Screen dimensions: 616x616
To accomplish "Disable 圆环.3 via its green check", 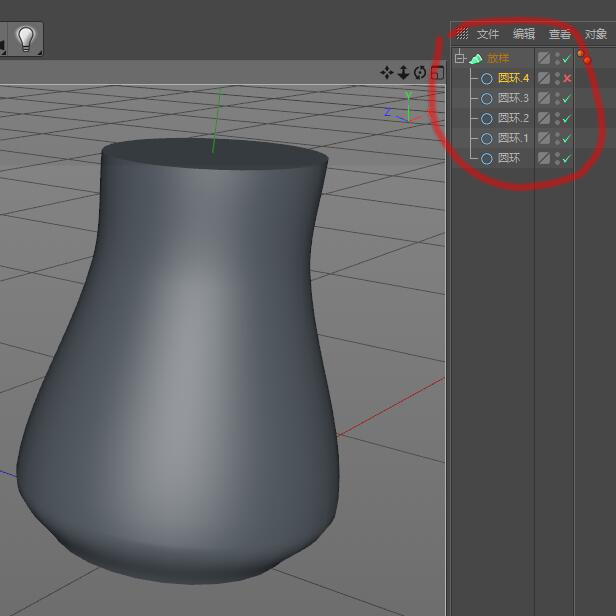I will [566, 99].
